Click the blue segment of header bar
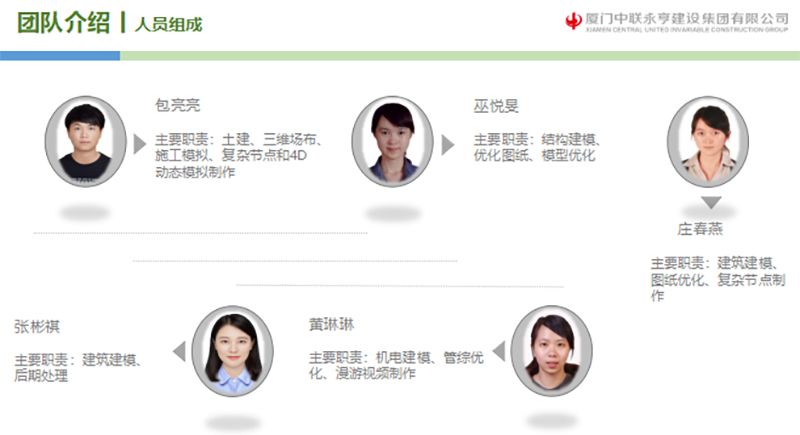Viewport: 800px width, 435px height. (x=60, y=56)
